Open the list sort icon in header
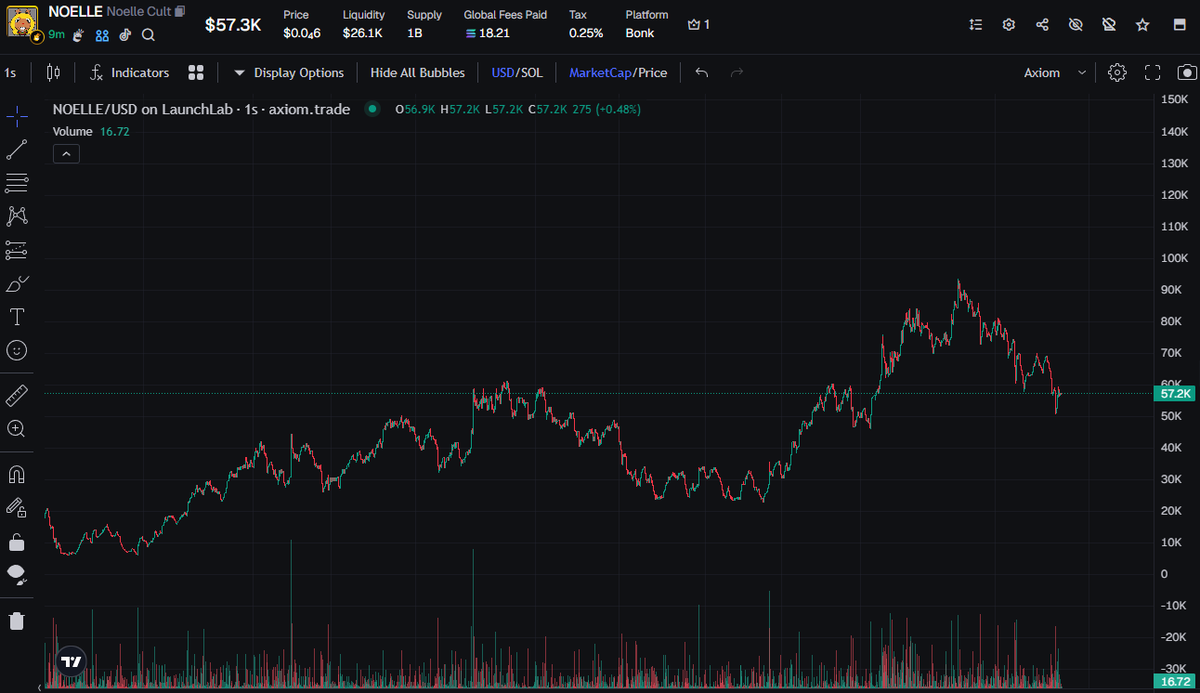Image resolution: width=1200 pixels, height=693 pixels. coord(976,24)
